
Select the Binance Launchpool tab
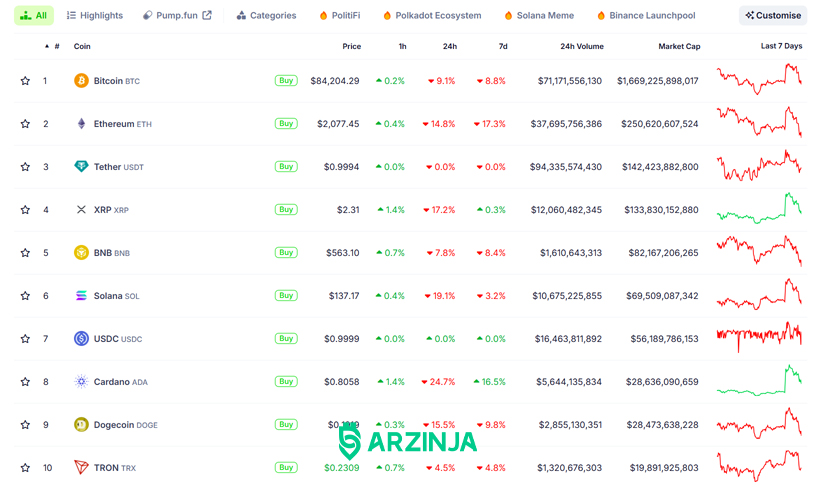pos(646,16)
